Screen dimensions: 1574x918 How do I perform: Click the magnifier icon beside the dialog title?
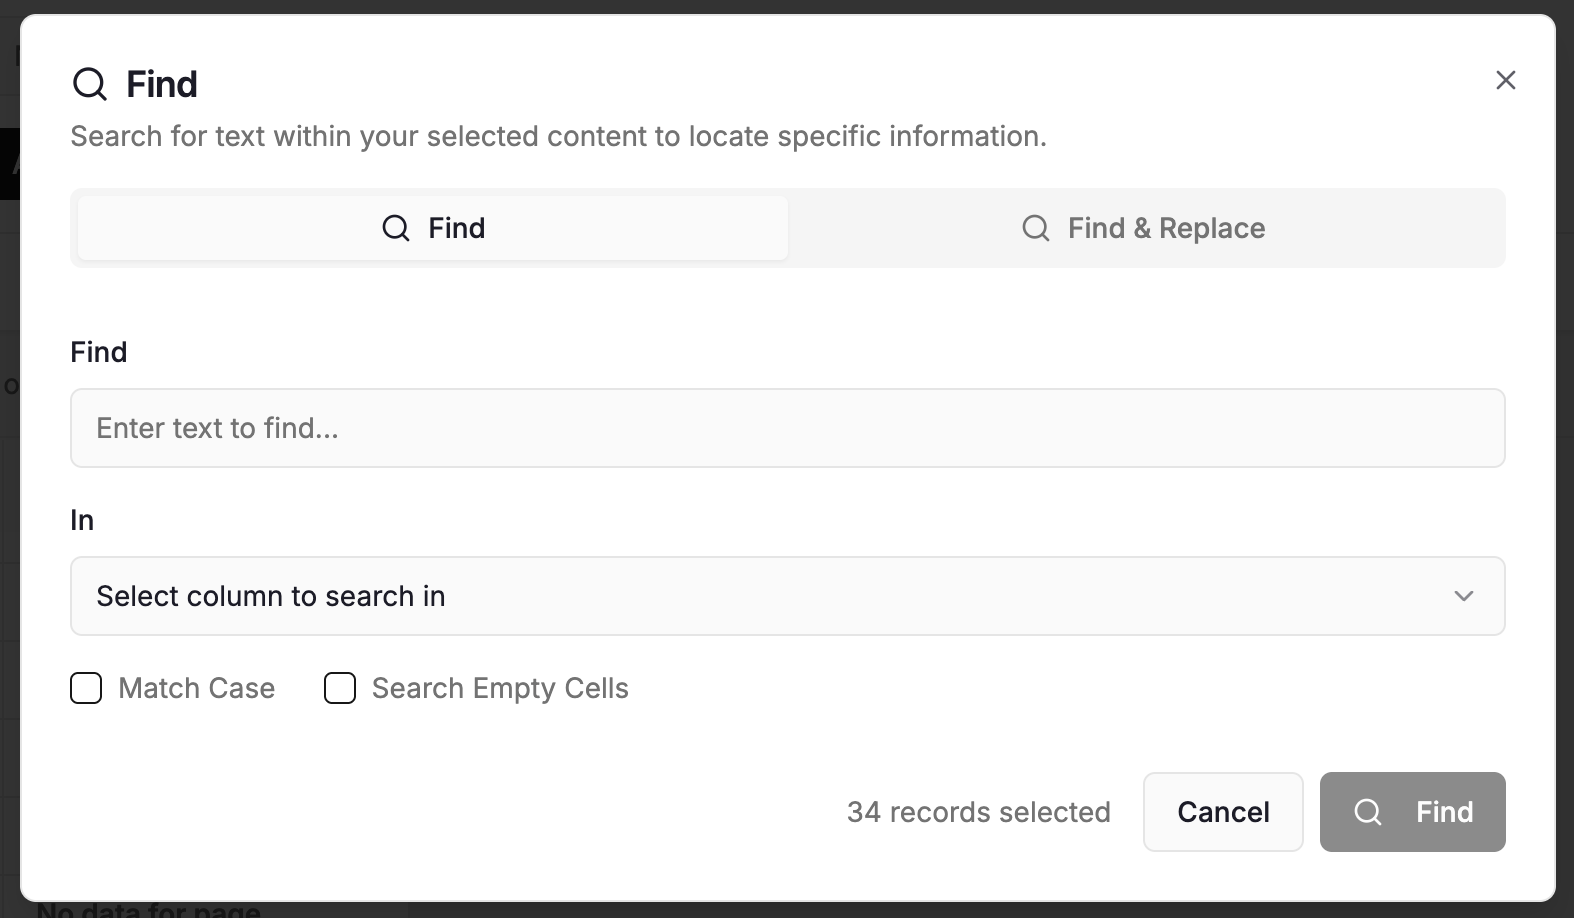point(90,84)
